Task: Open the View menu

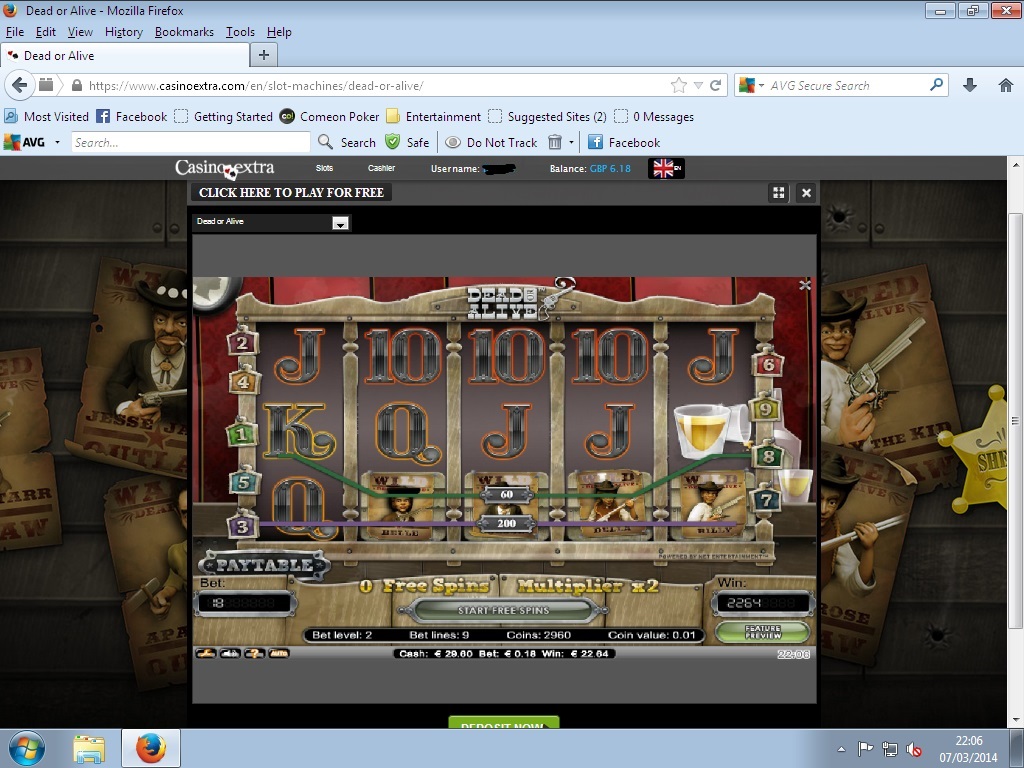Action: pyautogui.click(x=80, y=32)
